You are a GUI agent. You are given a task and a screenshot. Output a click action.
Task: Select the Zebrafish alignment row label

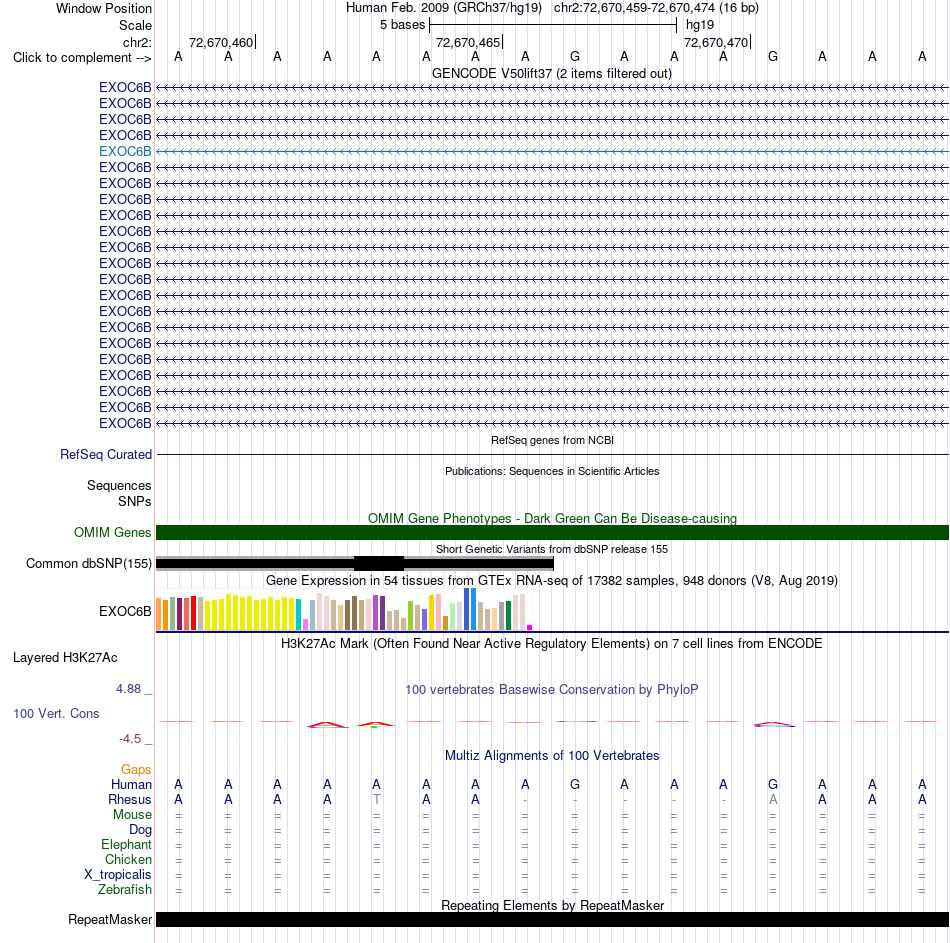pos(125,890)
